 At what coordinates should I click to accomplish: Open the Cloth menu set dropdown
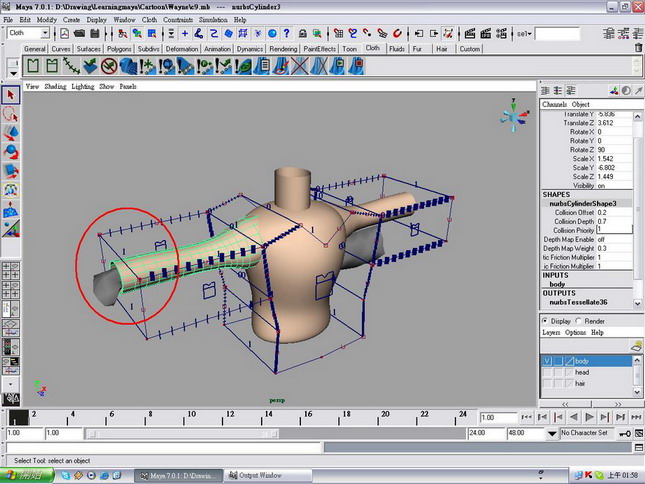[x=45, y=33]
